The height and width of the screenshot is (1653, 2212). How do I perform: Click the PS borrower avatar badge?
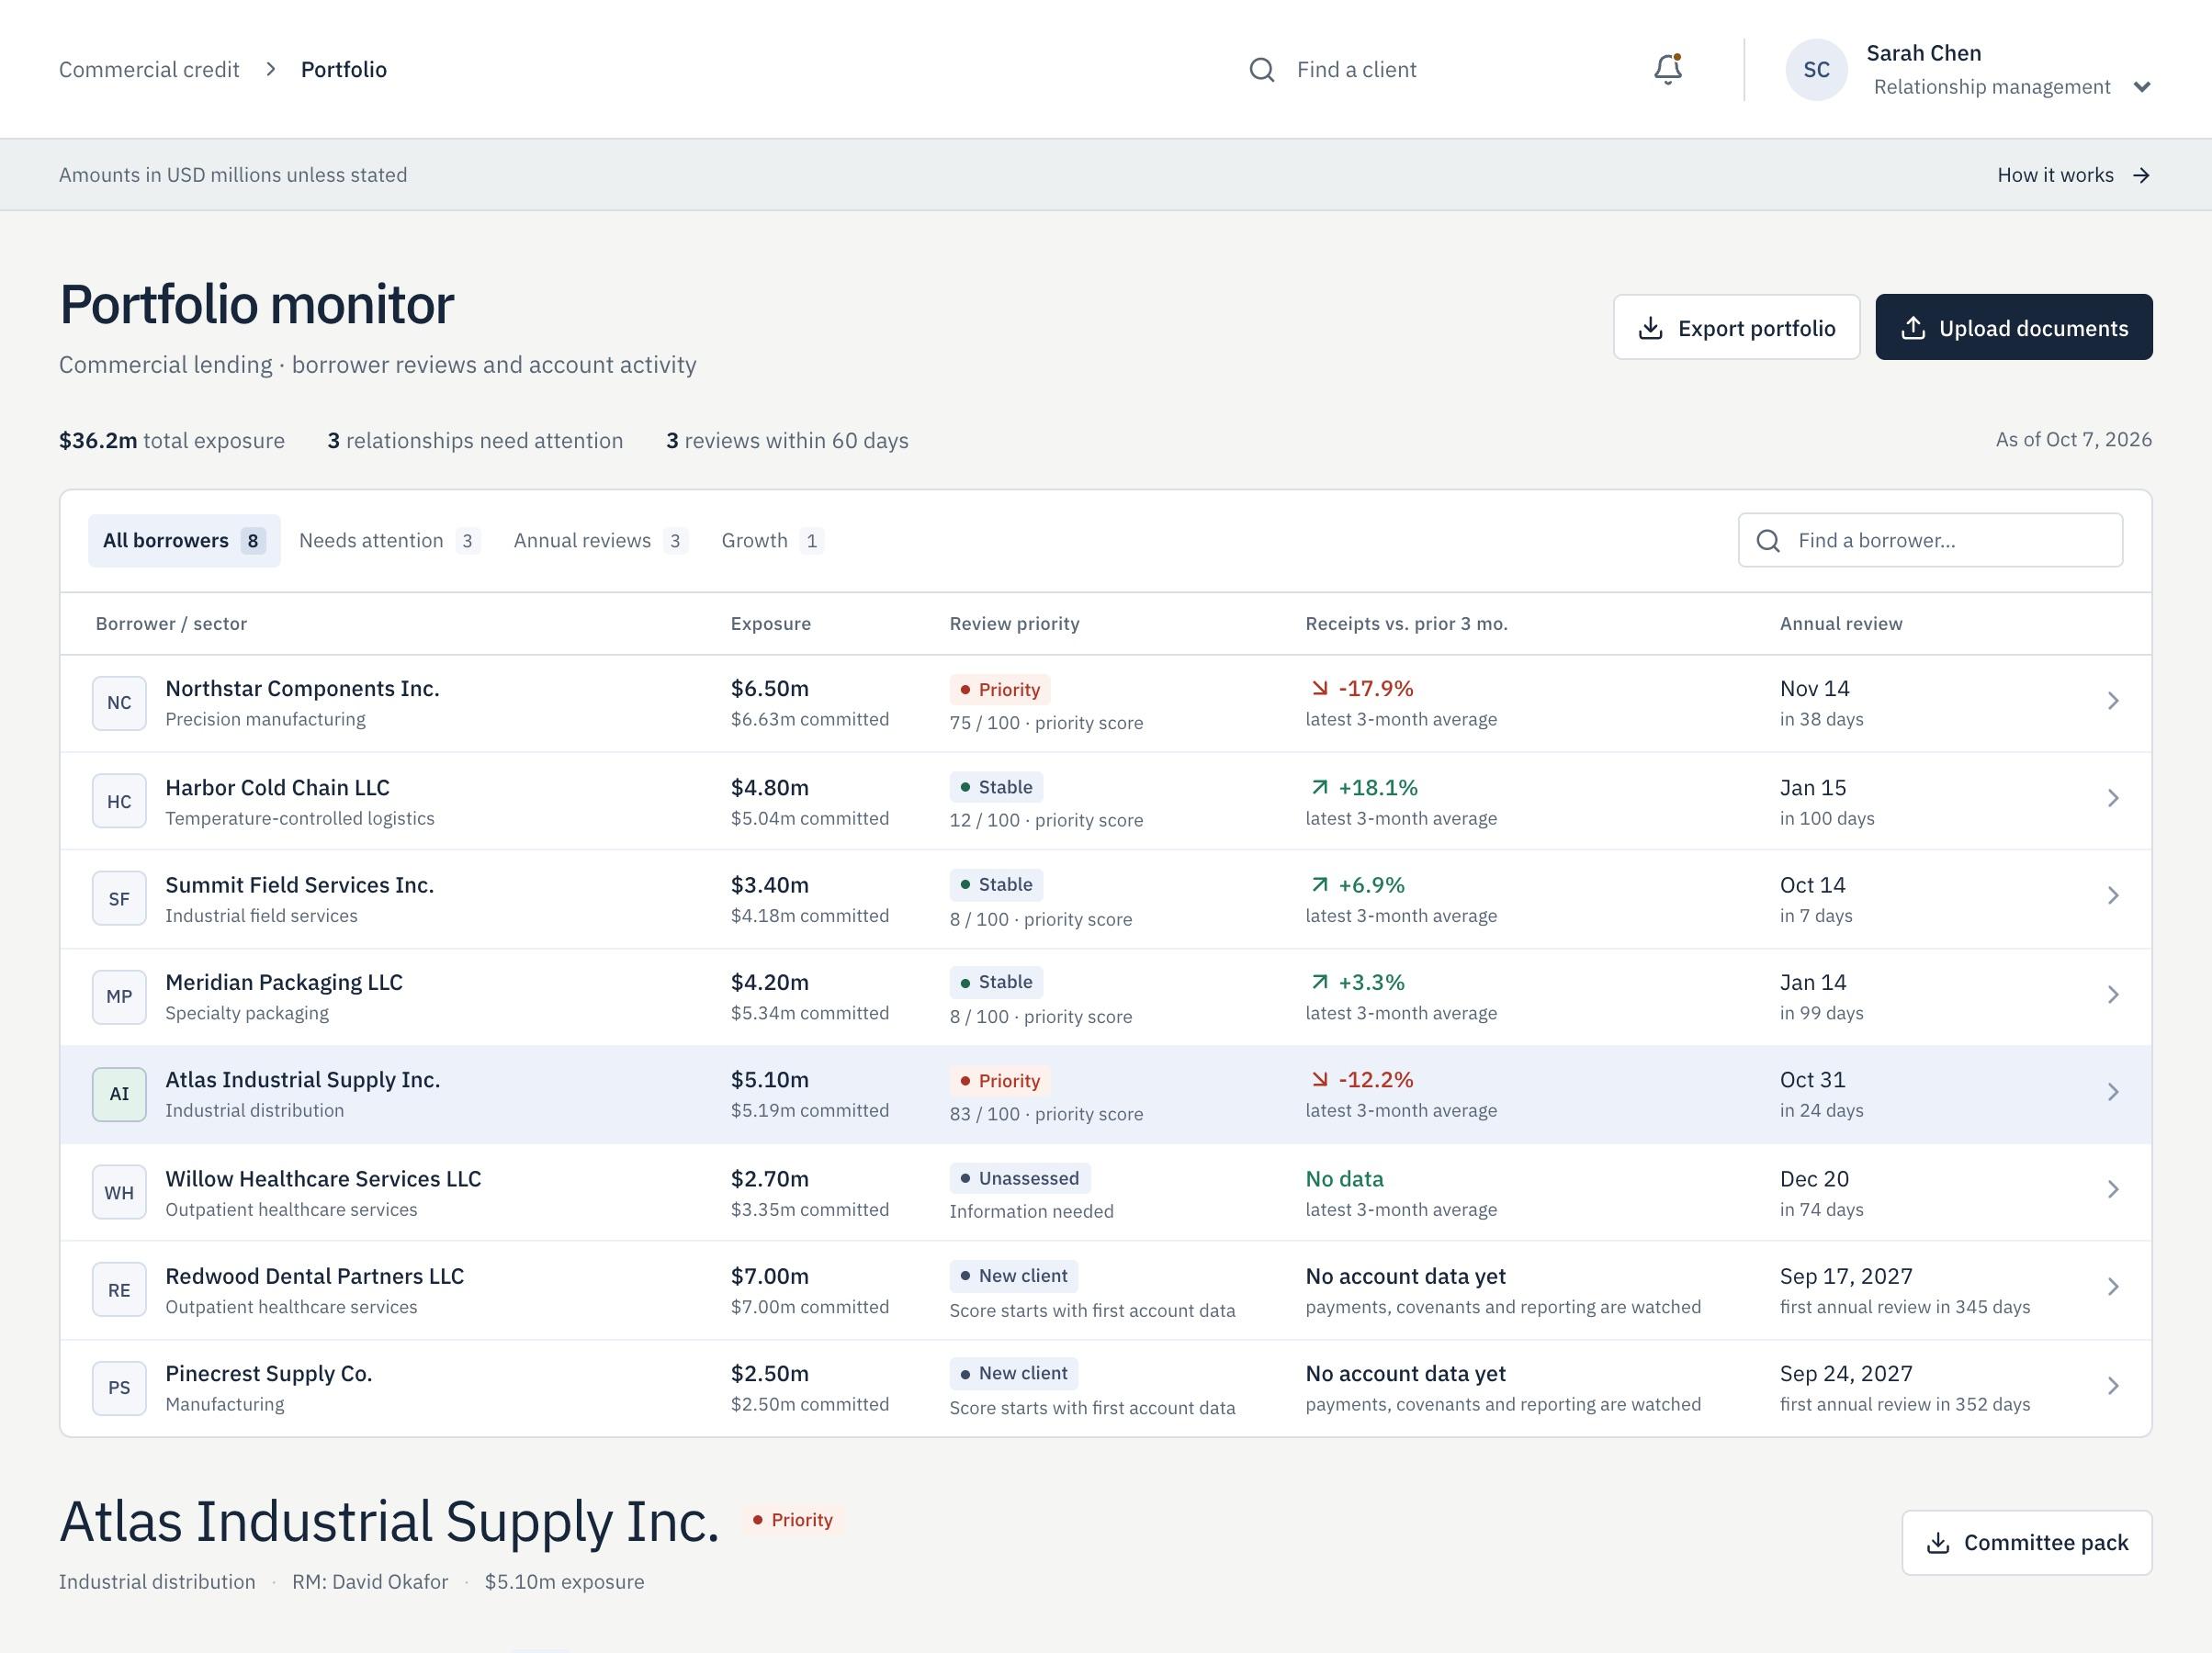[x=119, y=1388]
